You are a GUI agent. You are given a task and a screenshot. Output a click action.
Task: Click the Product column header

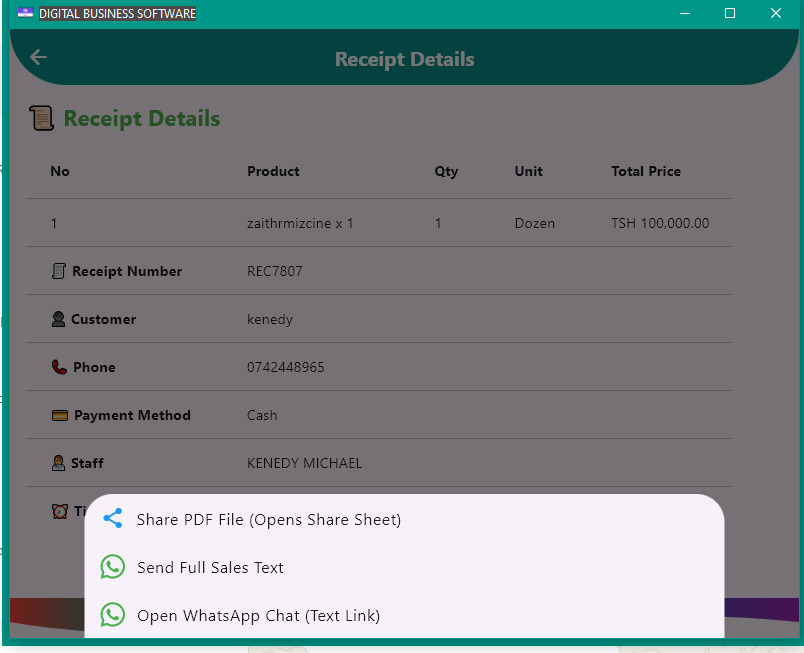pos(273,171)
